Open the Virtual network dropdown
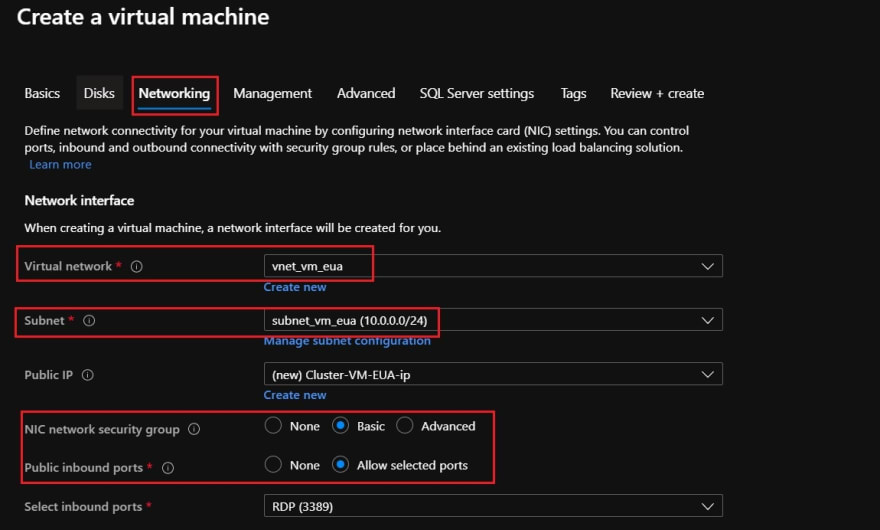Viewport: 880px width, 530px height. (493, 266)
